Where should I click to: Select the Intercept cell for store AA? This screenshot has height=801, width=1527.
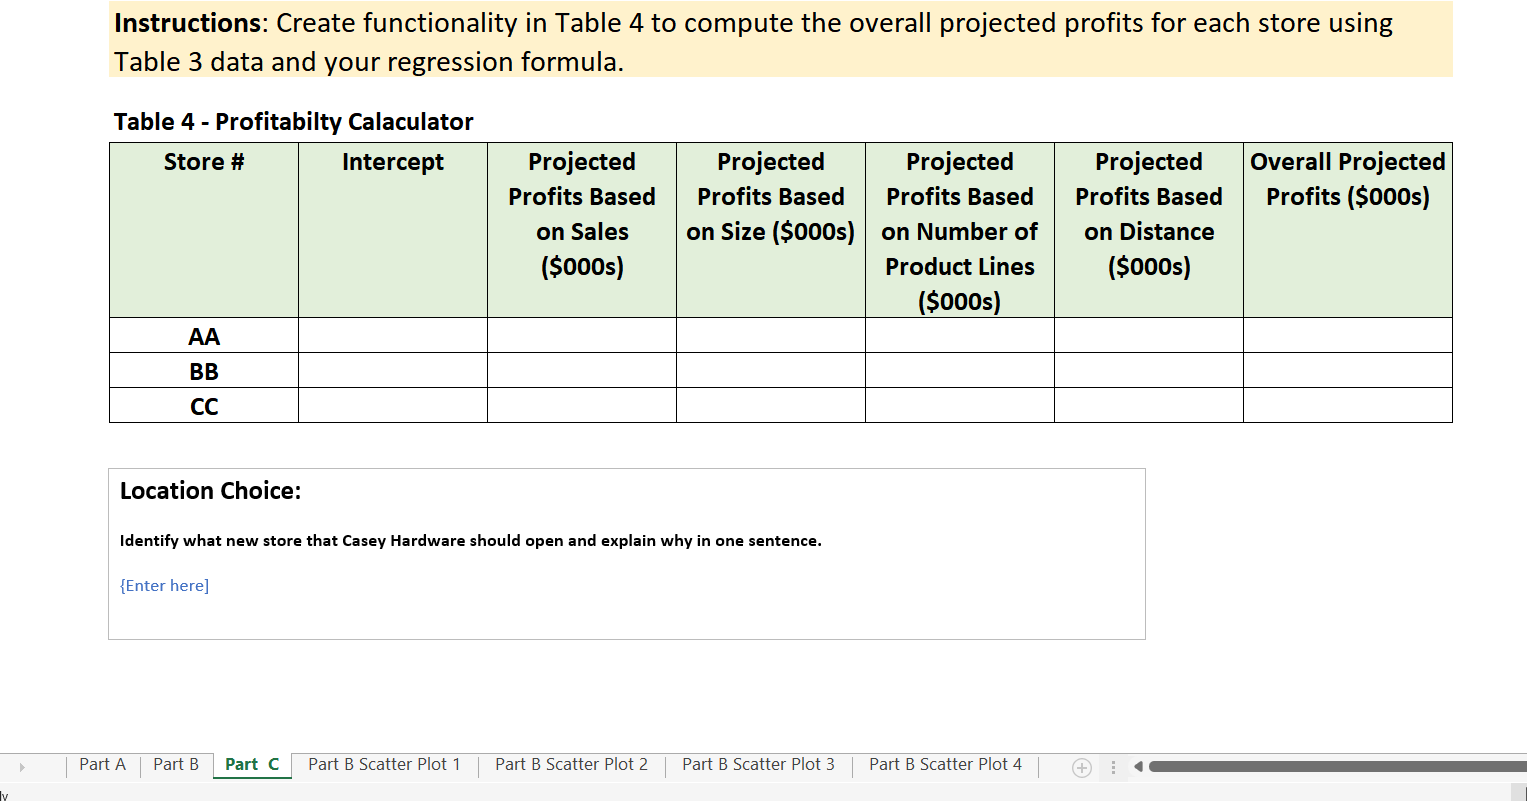(392, 335)
